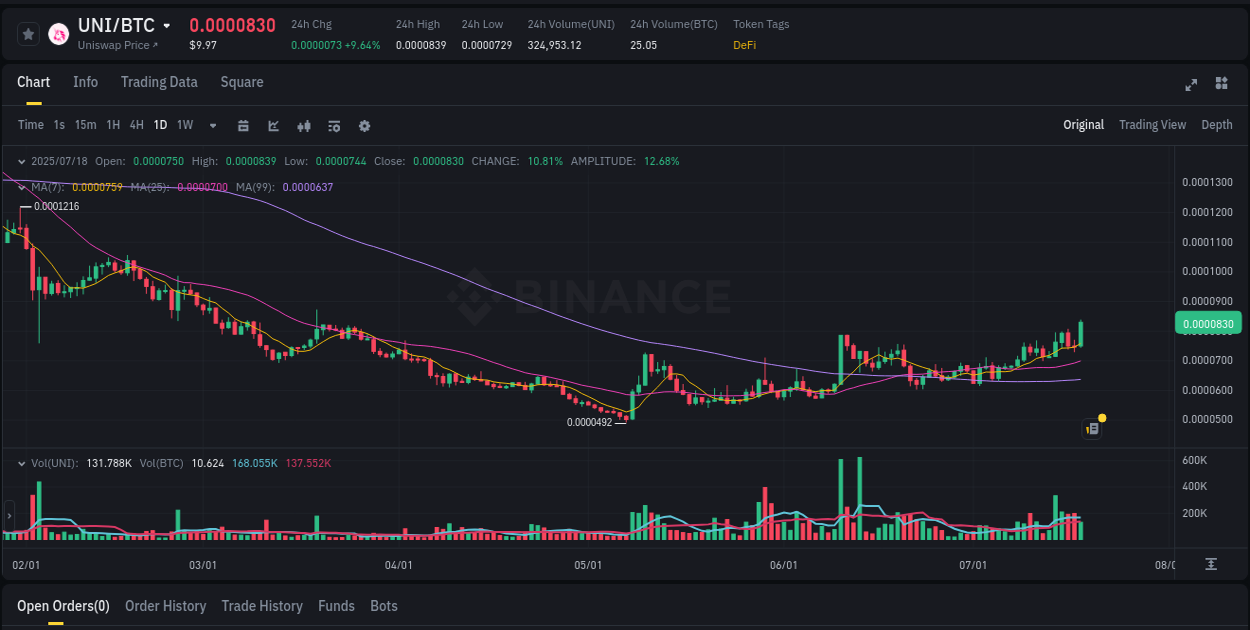Screen dimensions: 1250x630
Task: Open the news notes icon on chart
Action: pos(1092,428)
